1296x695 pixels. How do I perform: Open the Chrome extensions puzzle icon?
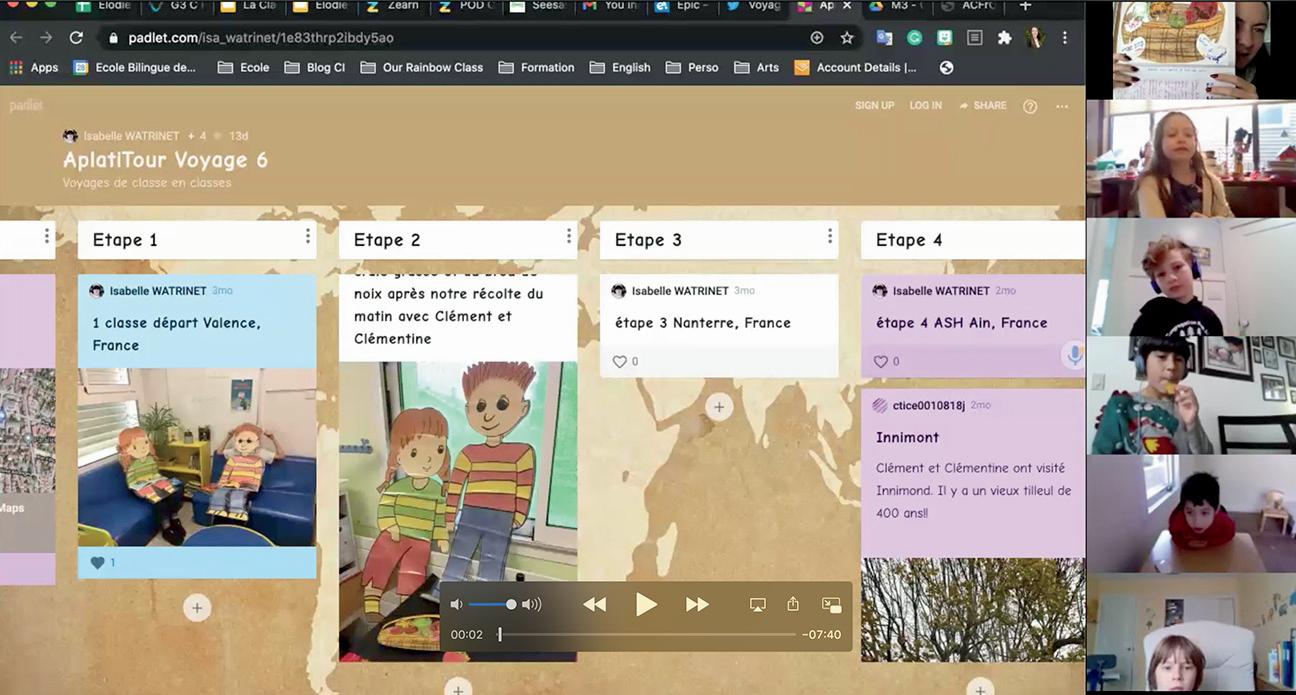tap(1004, 37)
